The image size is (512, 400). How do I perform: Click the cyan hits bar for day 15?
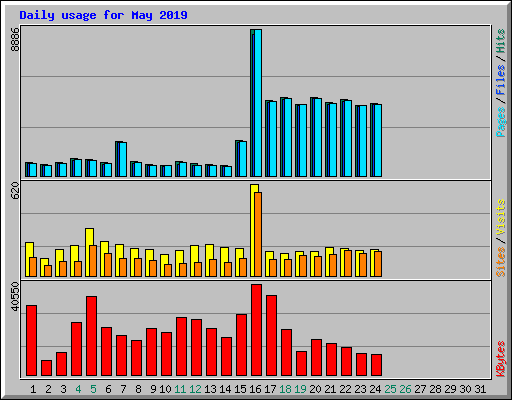click(x=243, y=159)
